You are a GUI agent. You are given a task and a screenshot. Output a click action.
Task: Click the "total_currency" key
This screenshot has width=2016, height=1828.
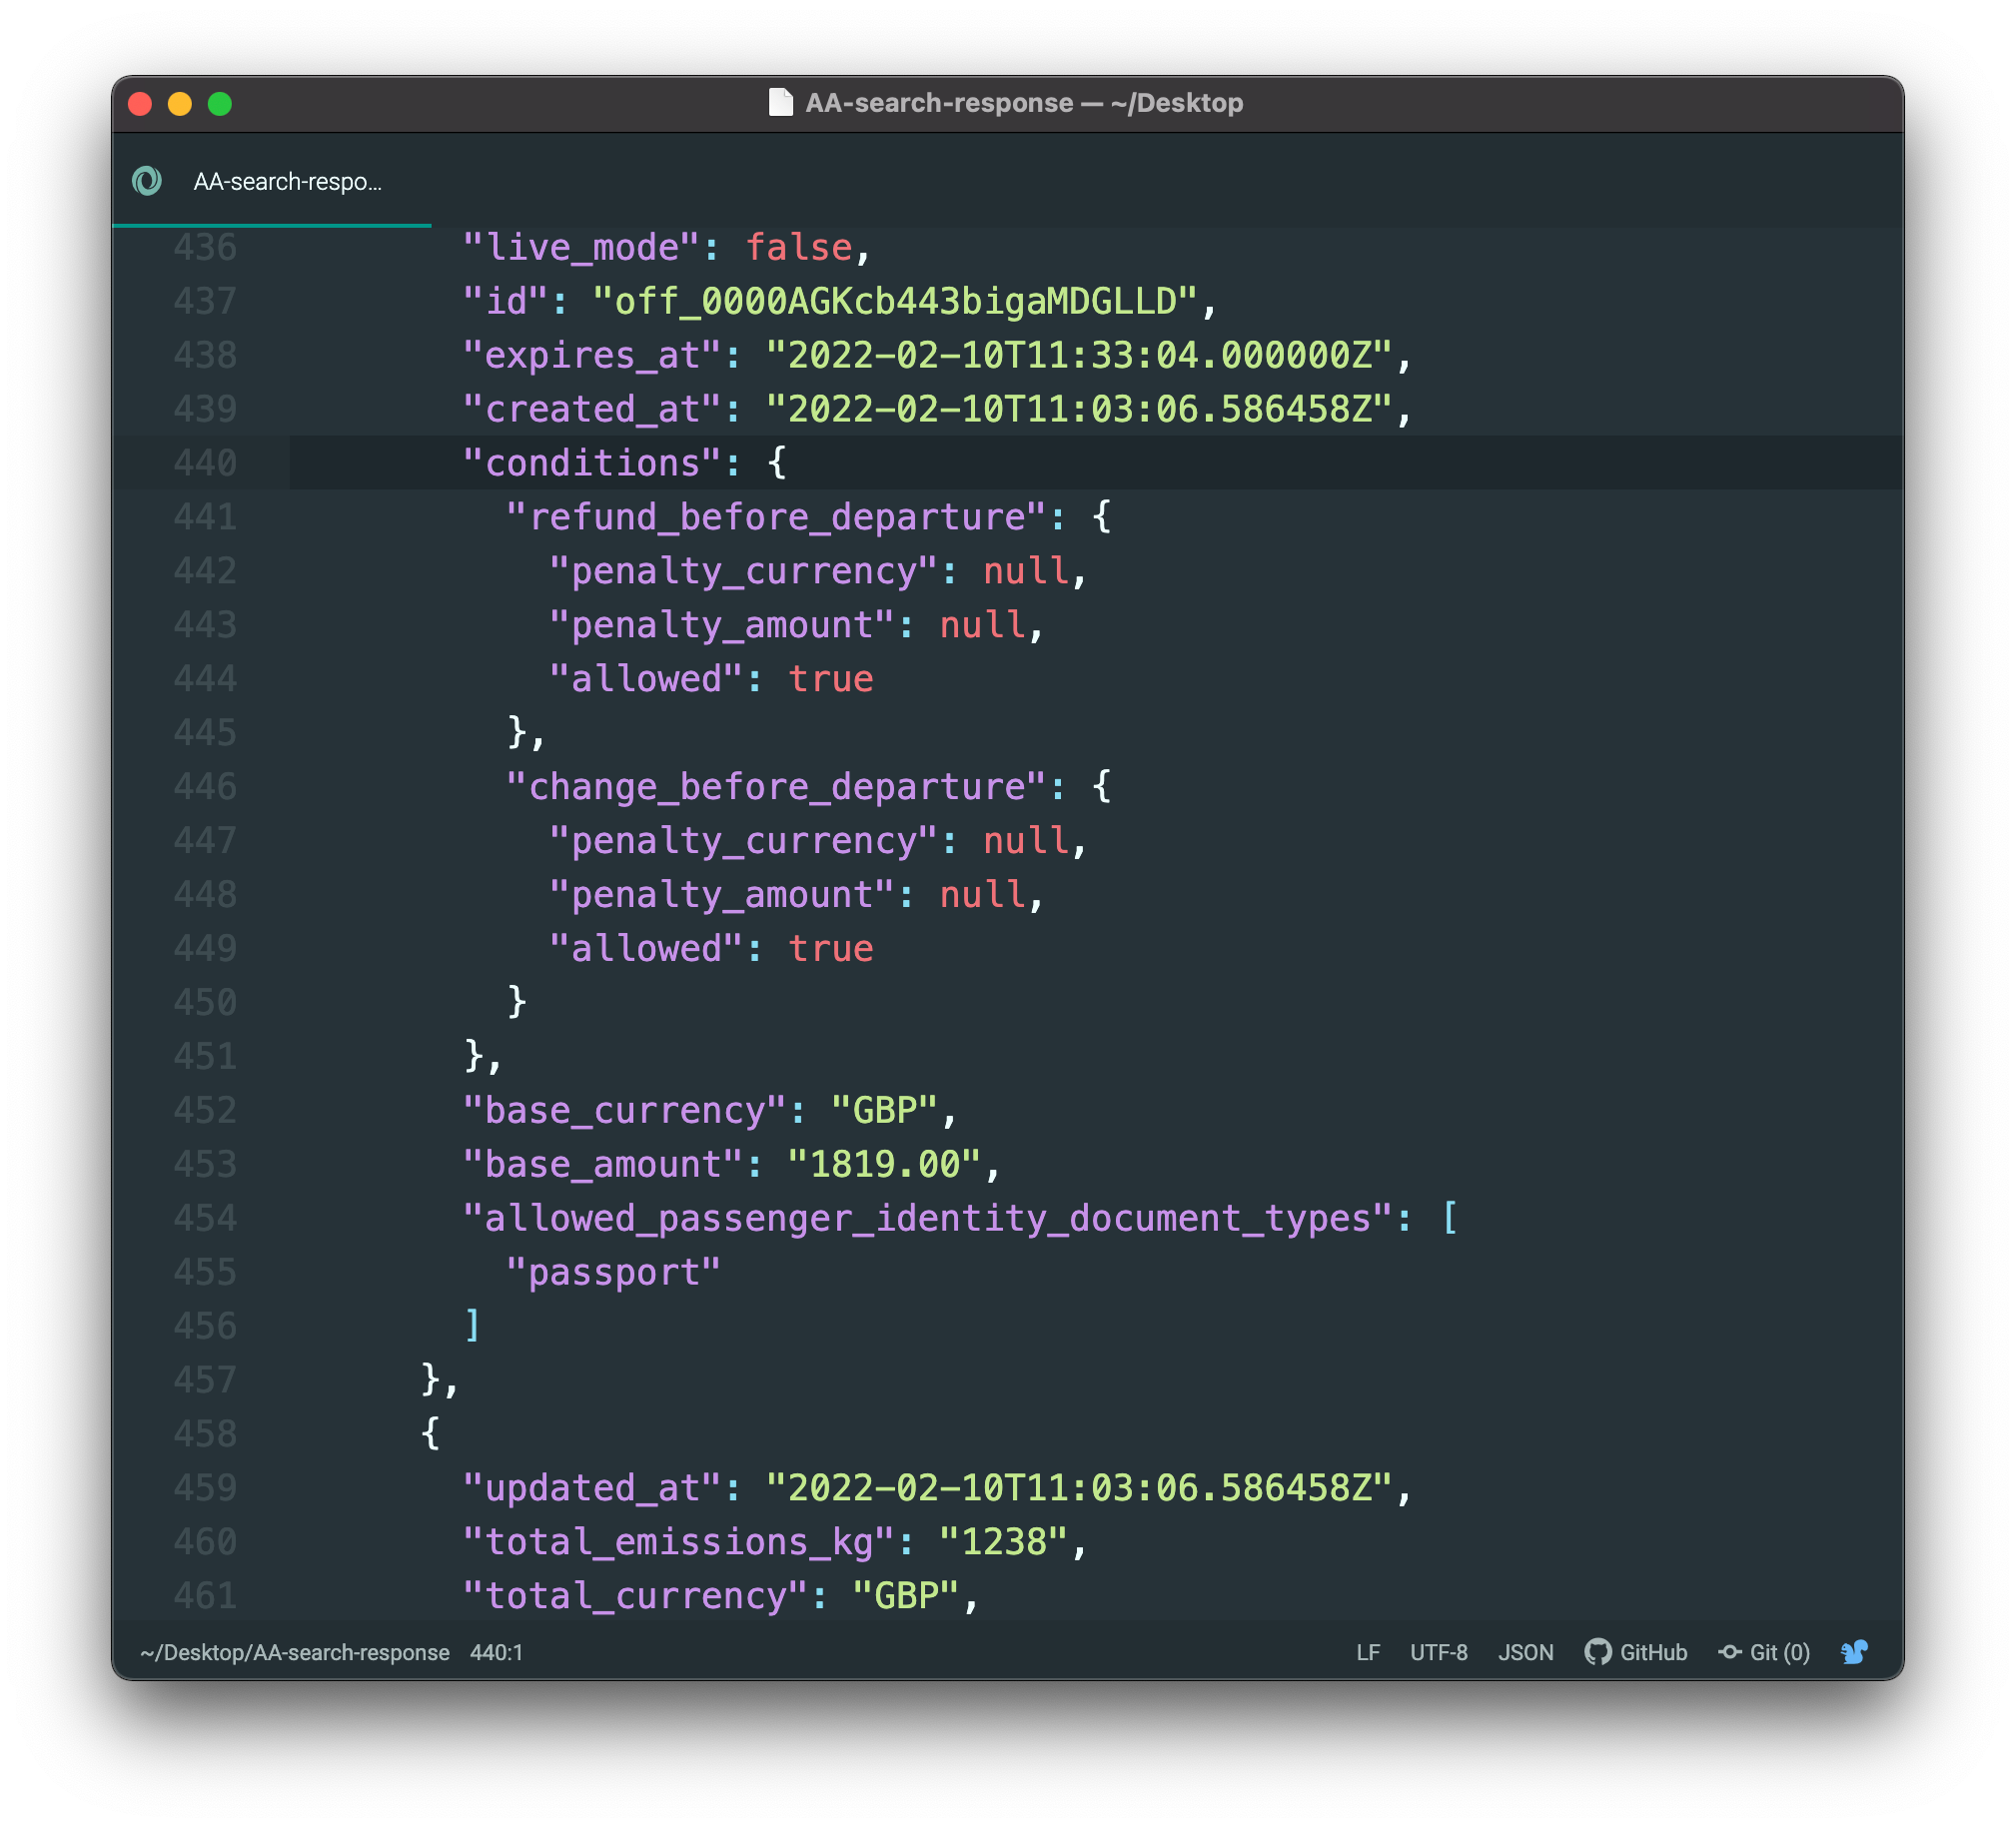(635, 1597)
